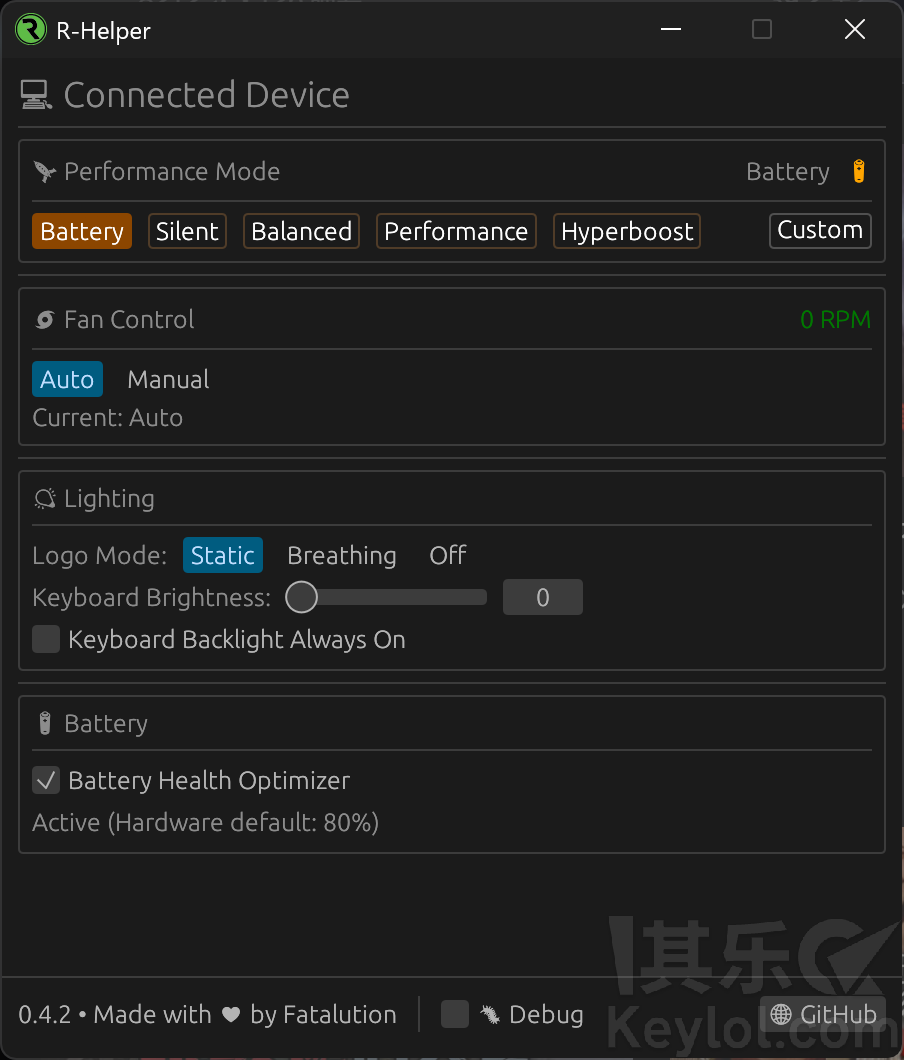This screenshot has width=904, height=1060.
Task: Click the R-Helper logo in title bar
Action: point(31,30)
